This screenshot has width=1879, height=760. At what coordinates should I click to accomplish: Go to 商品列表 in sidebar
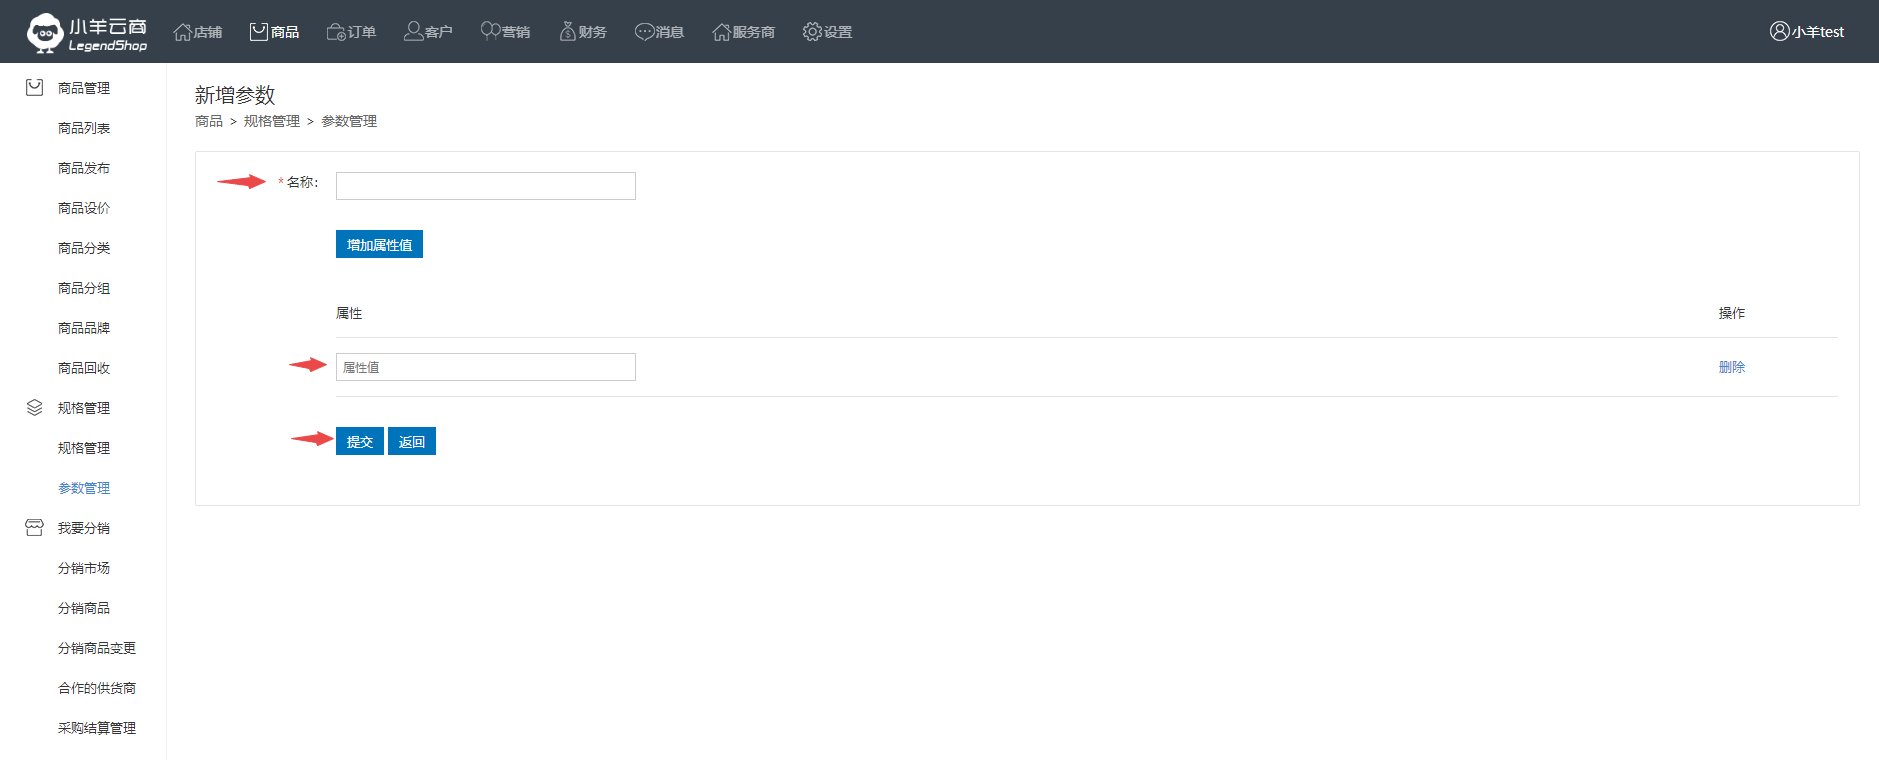point(84,128)
